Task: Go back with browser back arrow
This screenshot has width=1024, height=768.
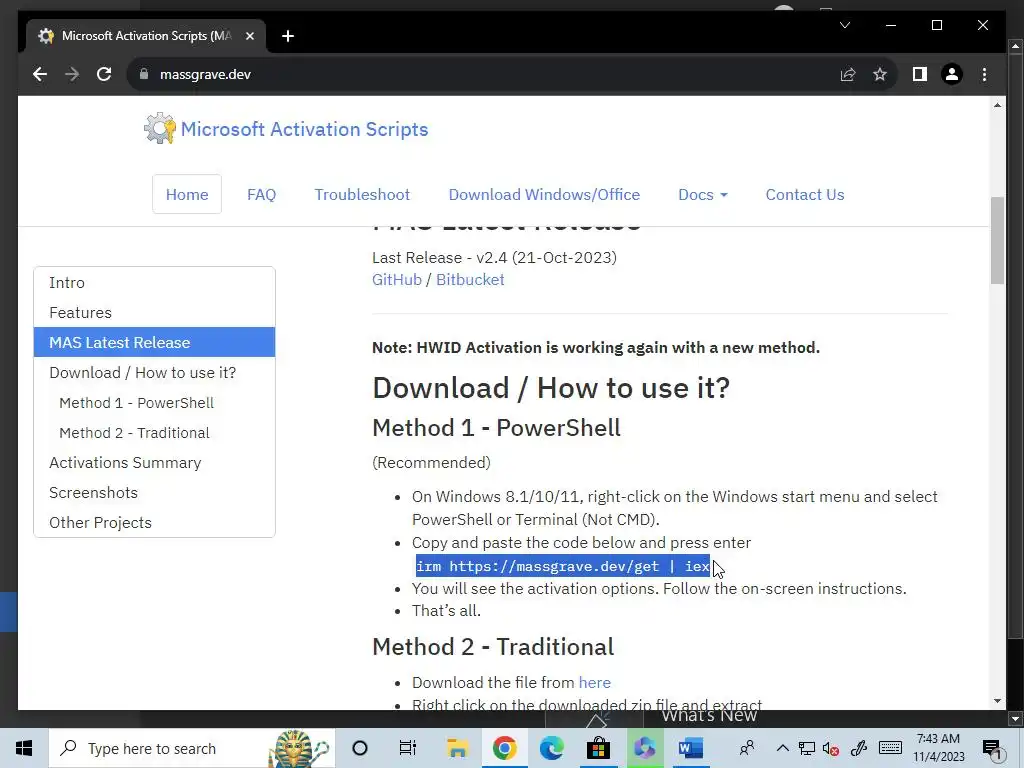Action: (40, 74)
